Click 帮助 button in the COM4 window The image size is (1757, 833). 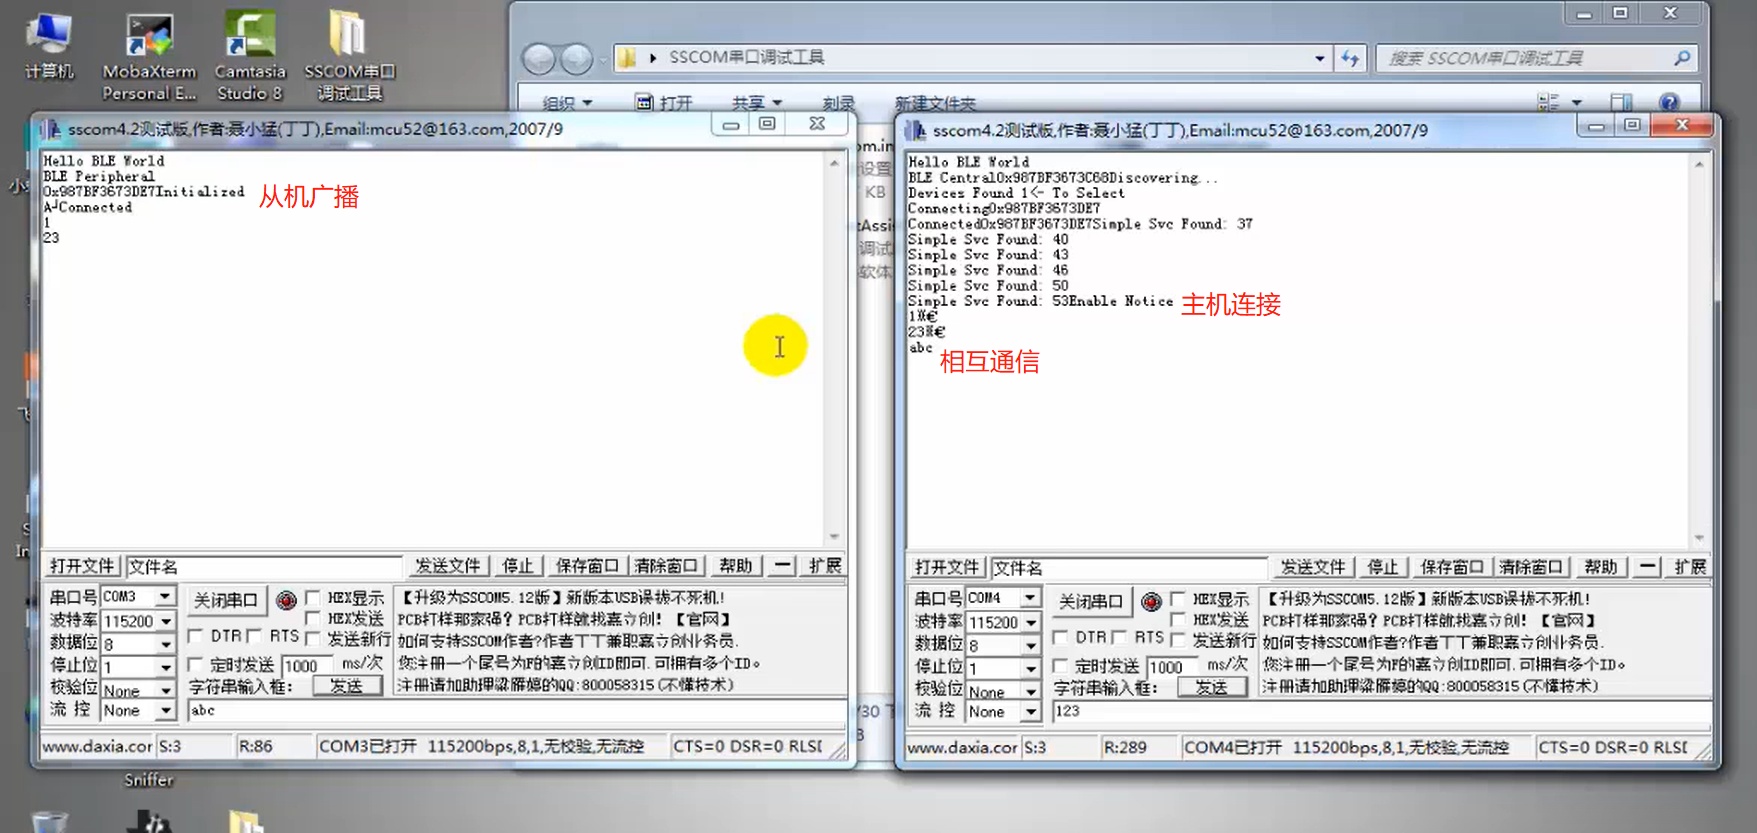pyautogui.click(x=1600, y=568)
